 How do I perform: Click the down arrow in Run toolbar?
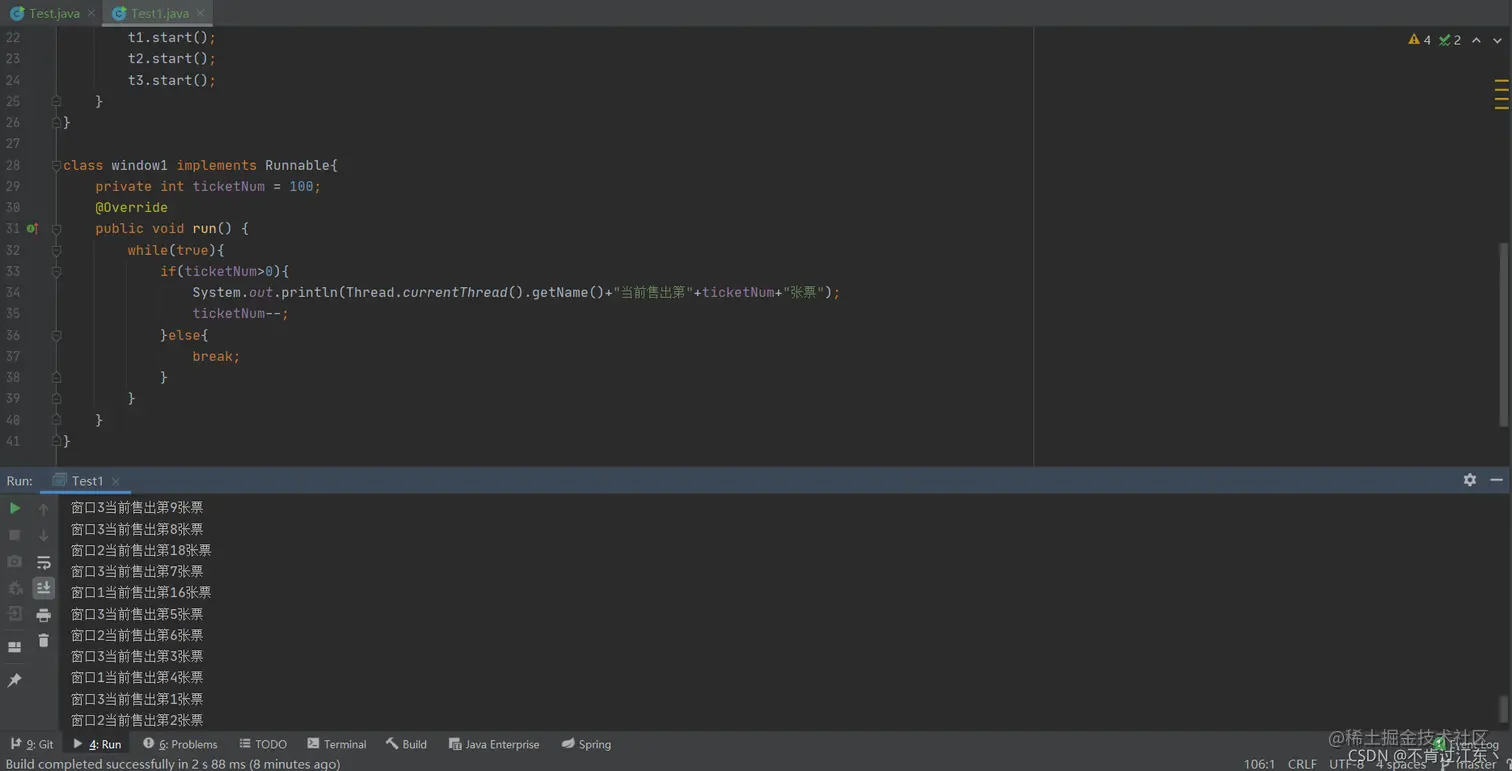[x=43, y=535]
